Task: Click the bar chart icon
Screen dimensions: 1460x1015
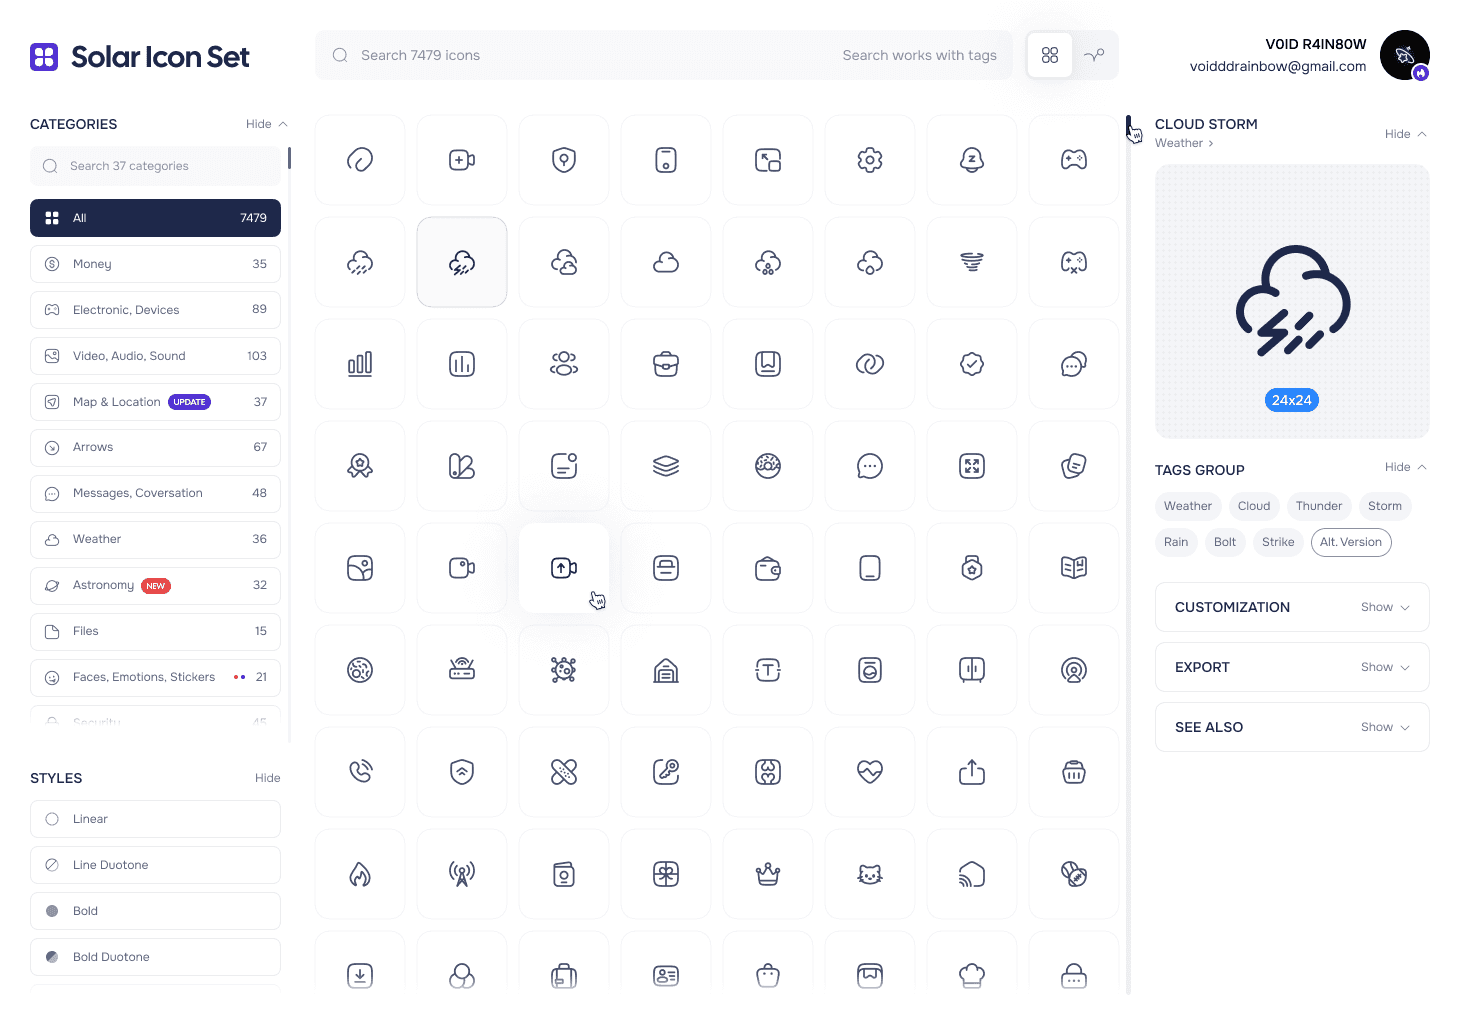Action: click(360, 364)
